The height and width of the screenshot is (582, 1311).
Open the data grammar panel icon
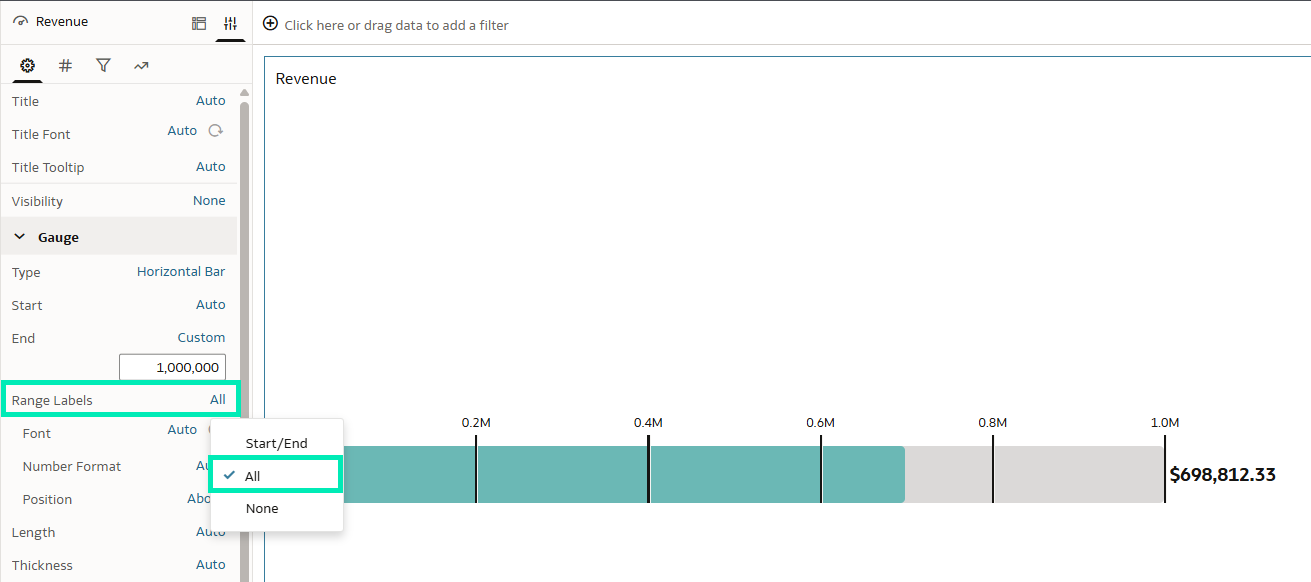pos(199,23)
